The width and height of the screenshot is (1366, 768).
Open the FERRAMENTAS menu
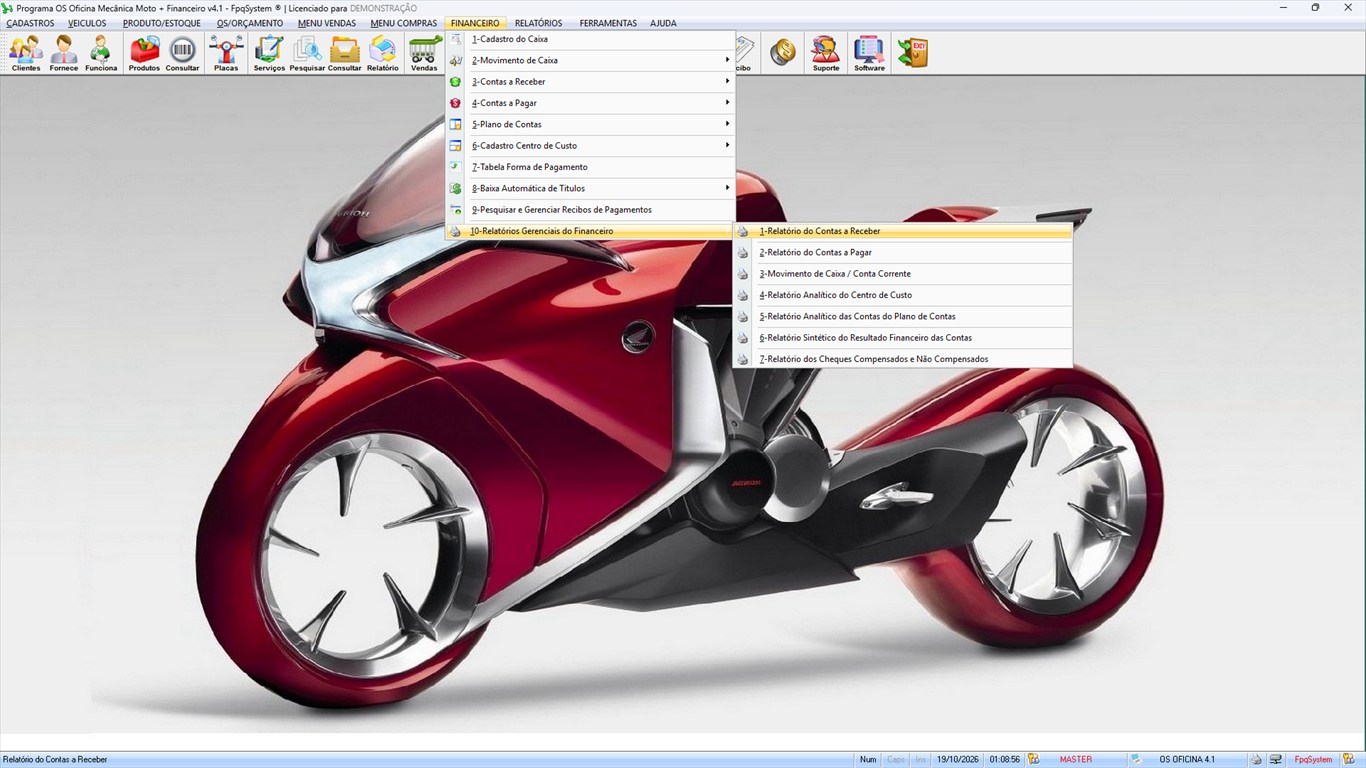[608, 23]
